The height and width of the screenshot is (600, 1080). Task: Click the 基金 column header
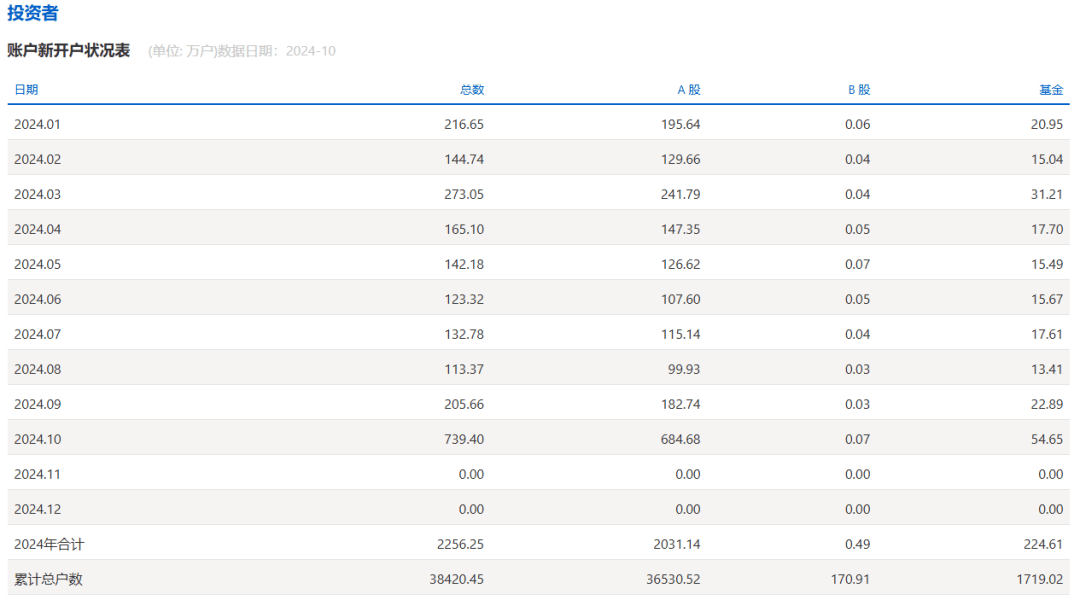[1050, 90]
